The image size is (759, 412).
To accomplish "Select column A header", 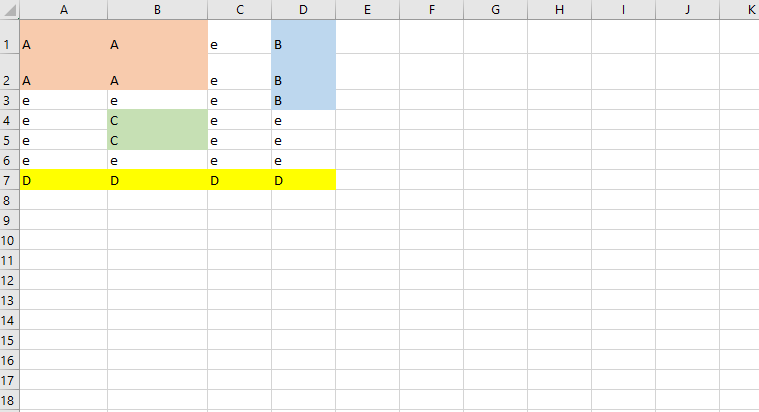I will tap(63, 10).
